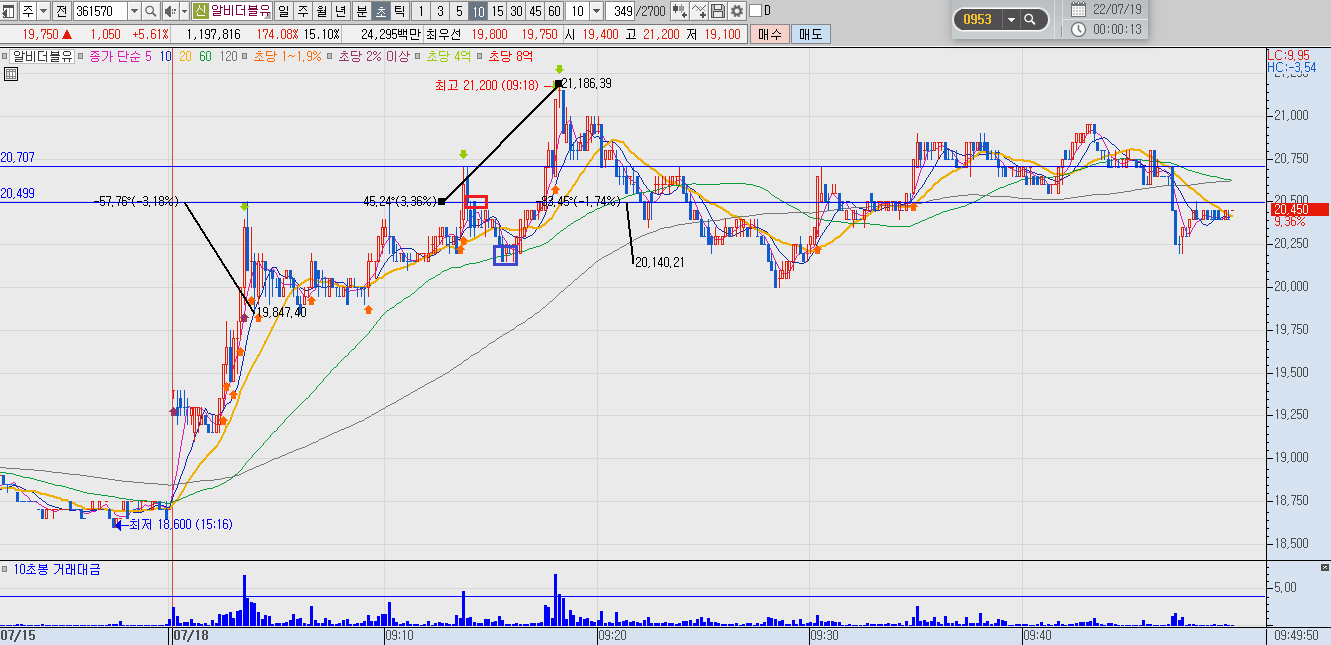Click the stock code search magnifier icon
1331x645 pixels.
tap(150, 11)
